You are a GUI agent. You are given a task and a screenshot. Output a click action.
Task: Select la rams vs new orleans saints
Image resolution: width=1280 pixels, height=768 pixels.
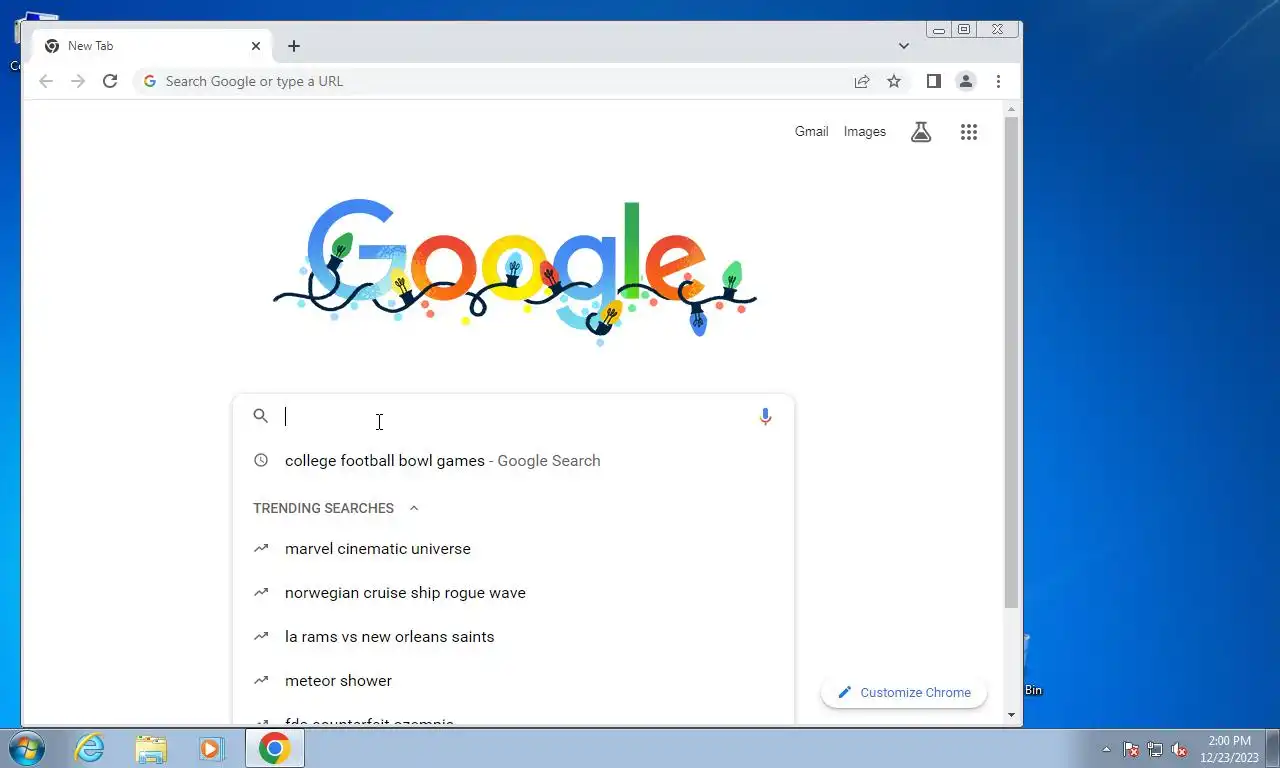click(513, 636)
